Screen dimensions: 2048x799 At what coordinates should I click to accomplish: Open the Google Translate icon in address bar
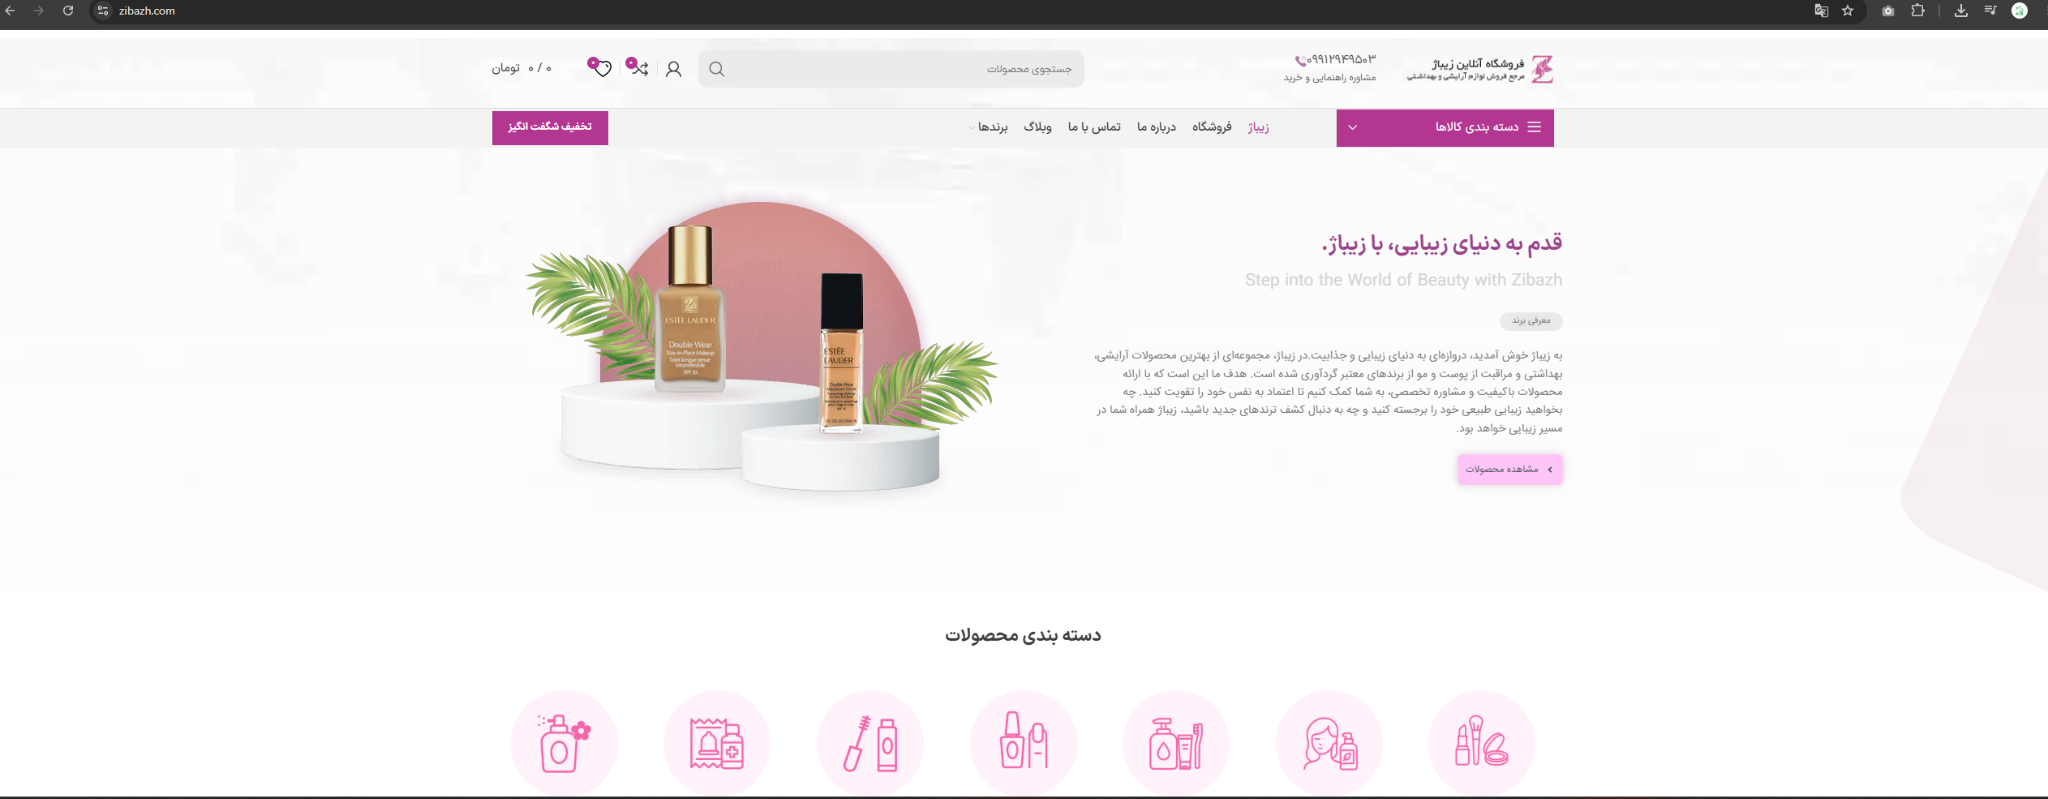point(1821,11)
